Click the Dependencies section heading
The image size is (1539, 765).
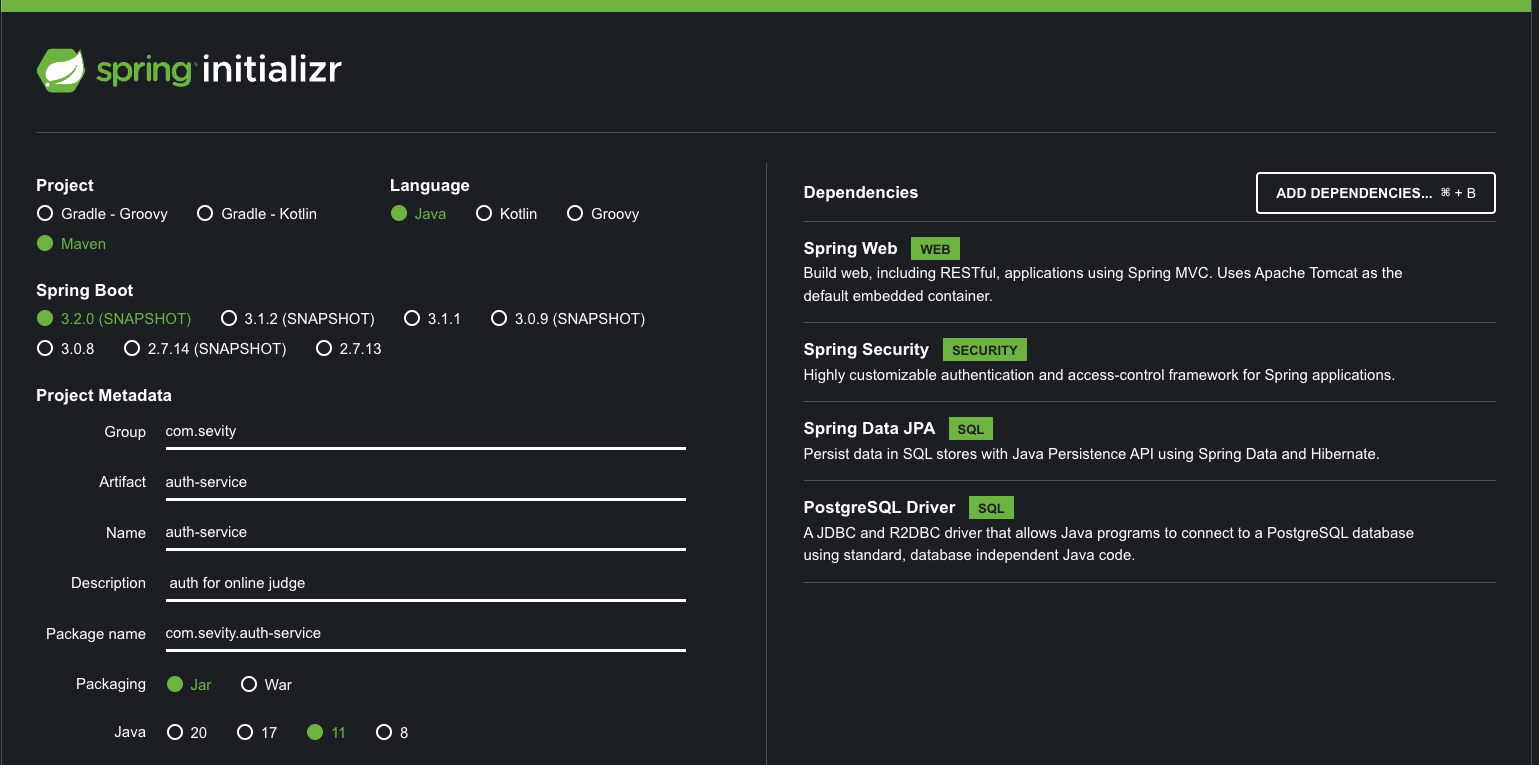tap(861, 193)
